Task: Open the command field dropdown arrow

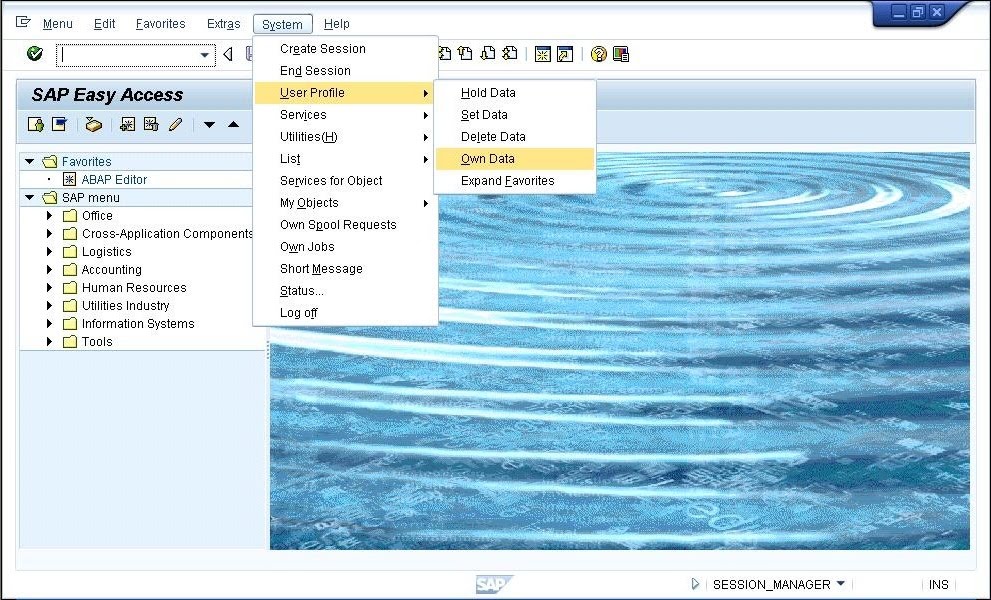Action: point(207,54)
